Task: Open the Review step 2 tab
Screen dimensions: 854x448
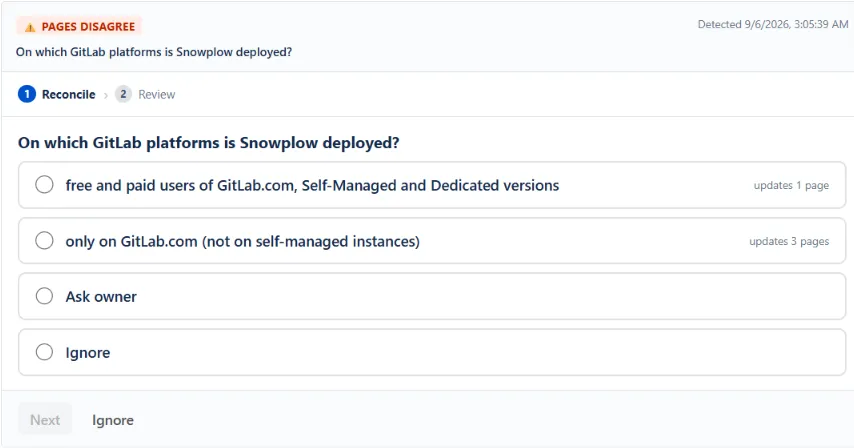Action: click(145, 94)
